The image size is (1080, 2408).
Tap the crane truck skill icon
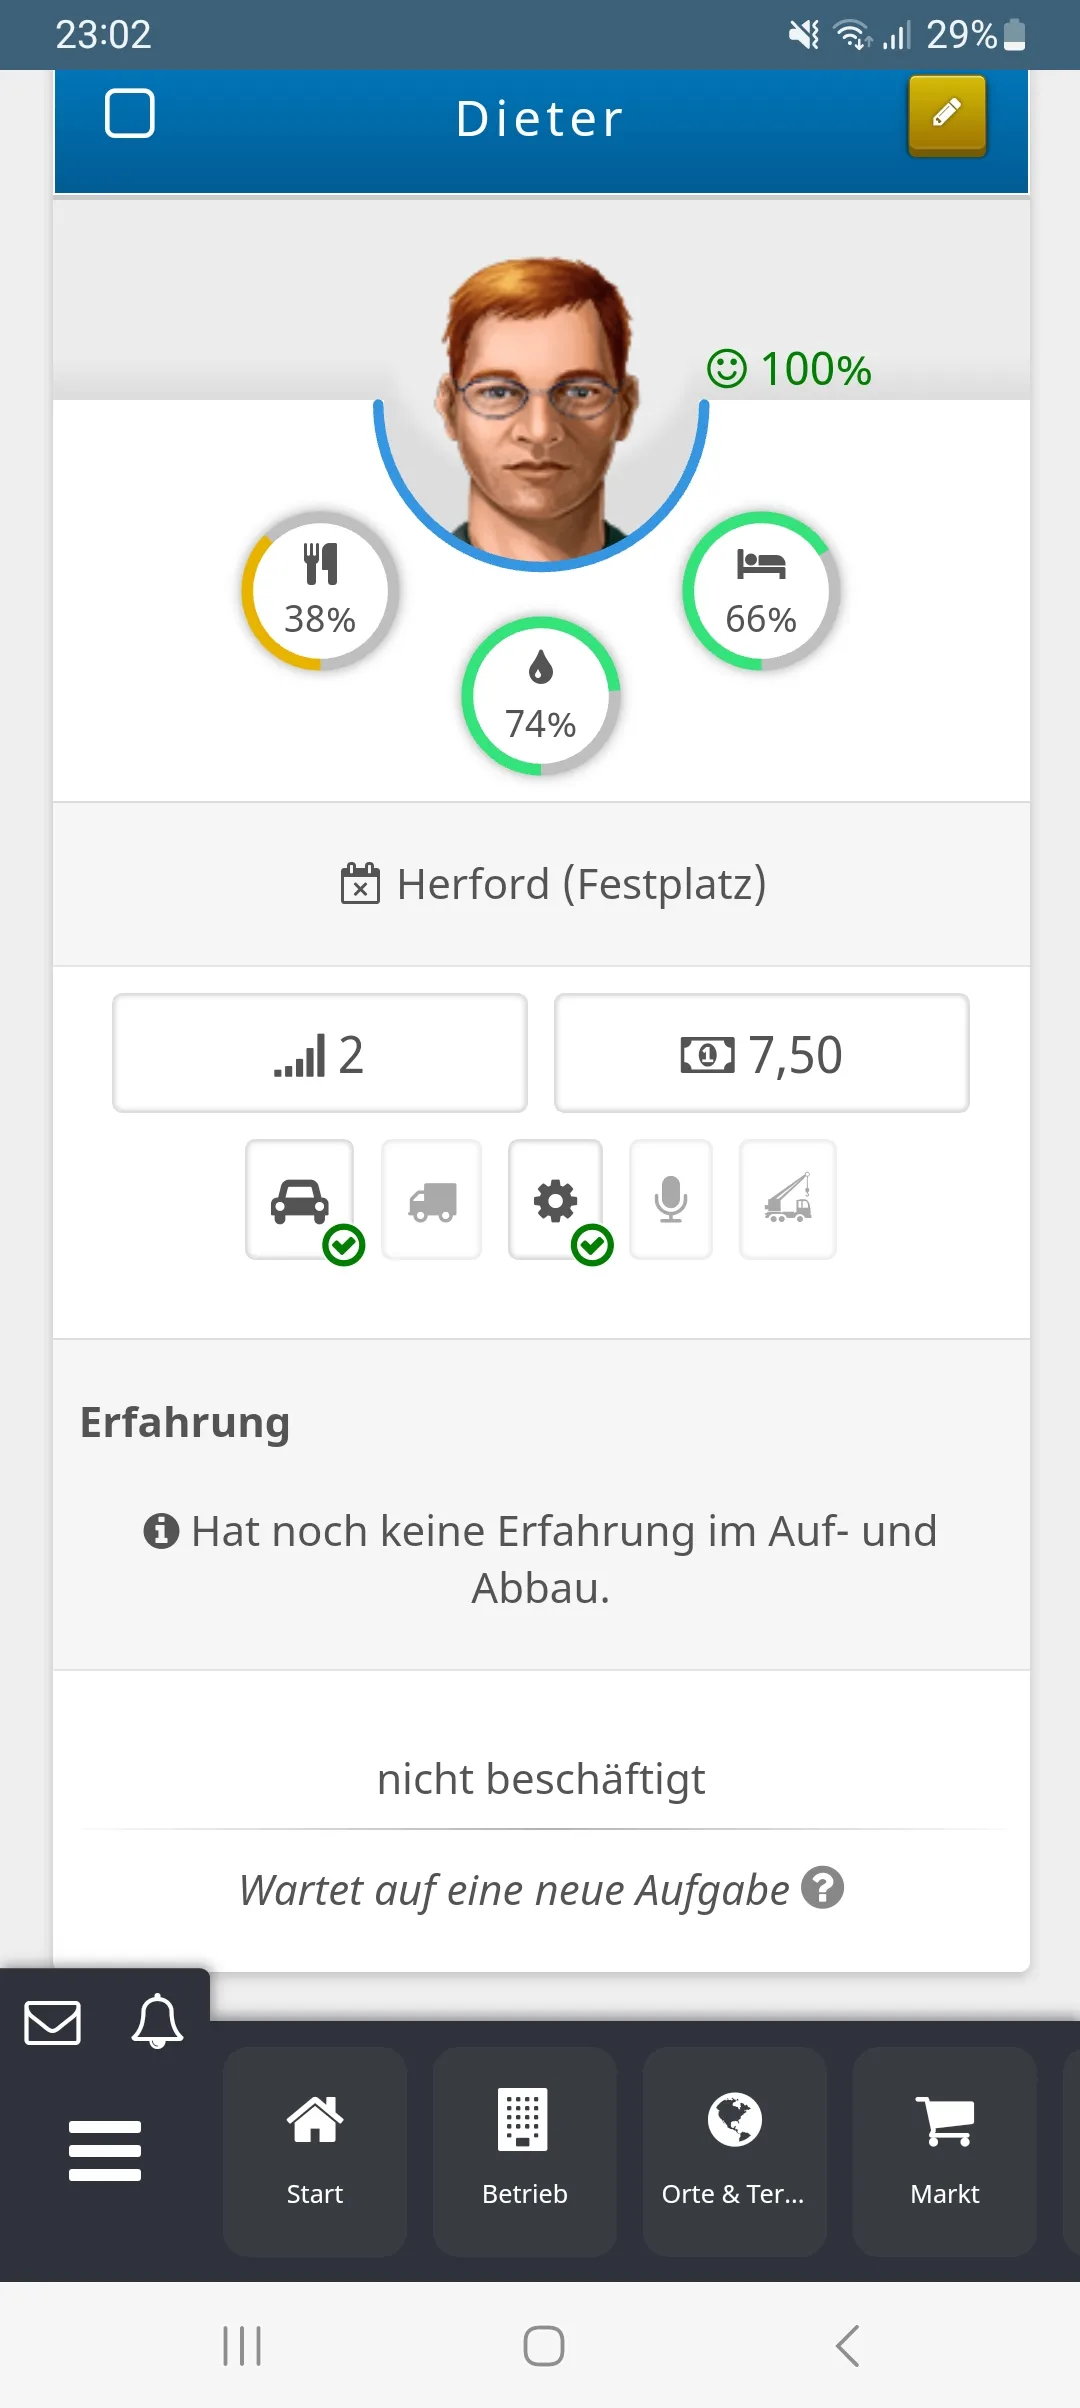coord(788,1199)
